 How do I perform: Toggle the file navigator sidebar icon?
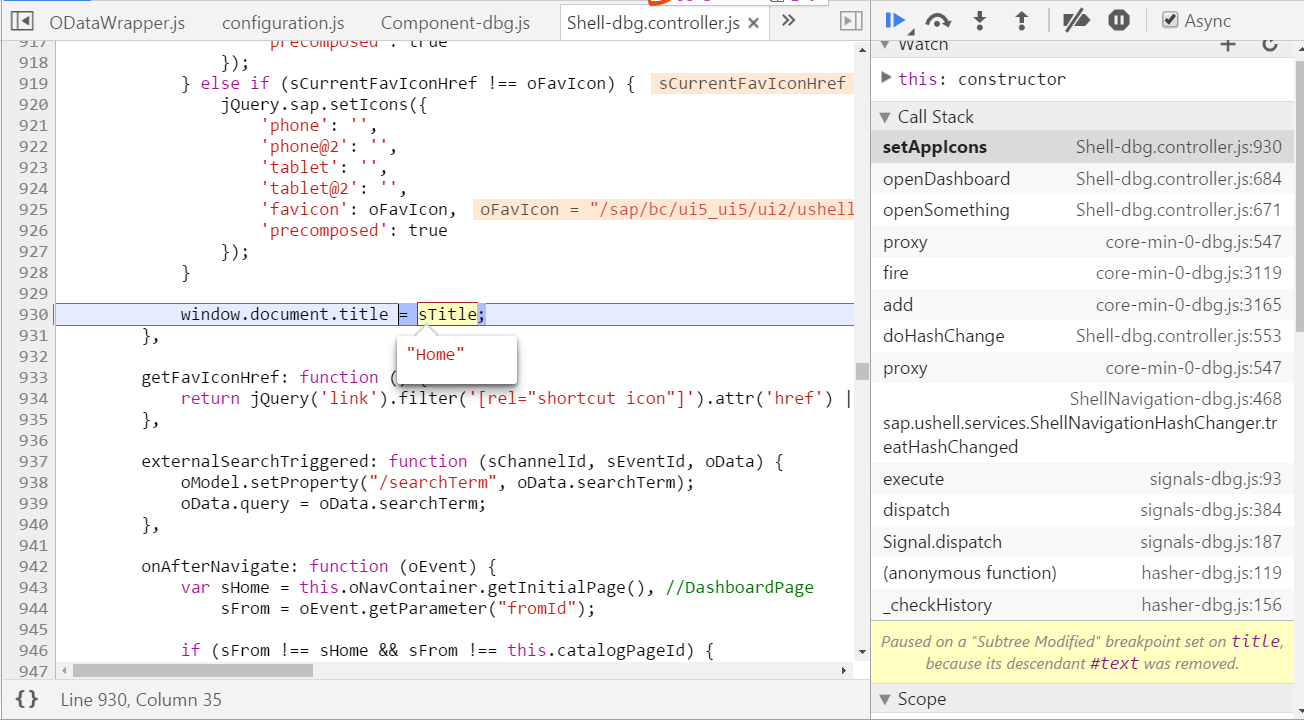(23, 20)
